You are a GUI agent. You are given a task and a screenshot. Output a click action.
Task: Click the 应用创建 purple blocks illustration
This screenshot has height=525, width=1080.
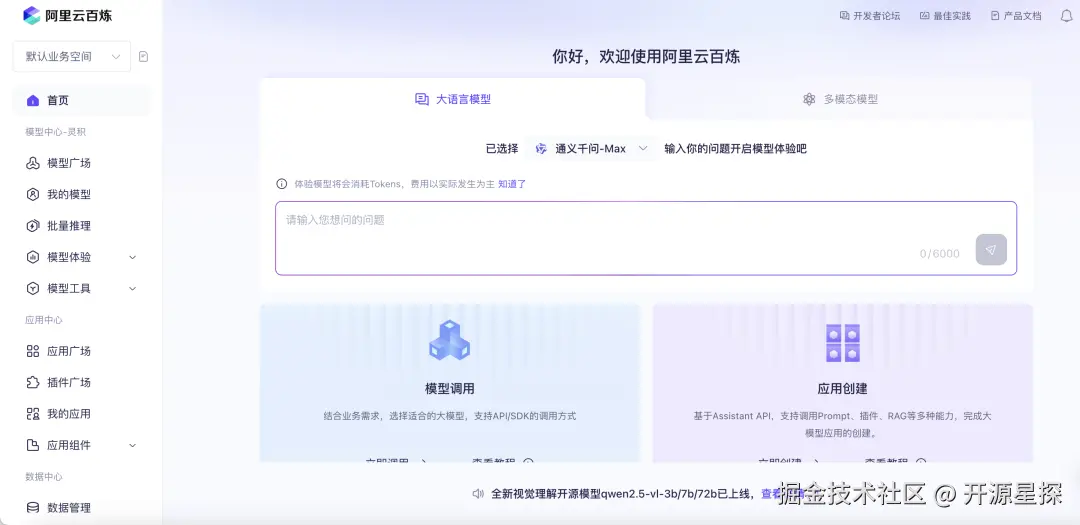pos(842,342)
